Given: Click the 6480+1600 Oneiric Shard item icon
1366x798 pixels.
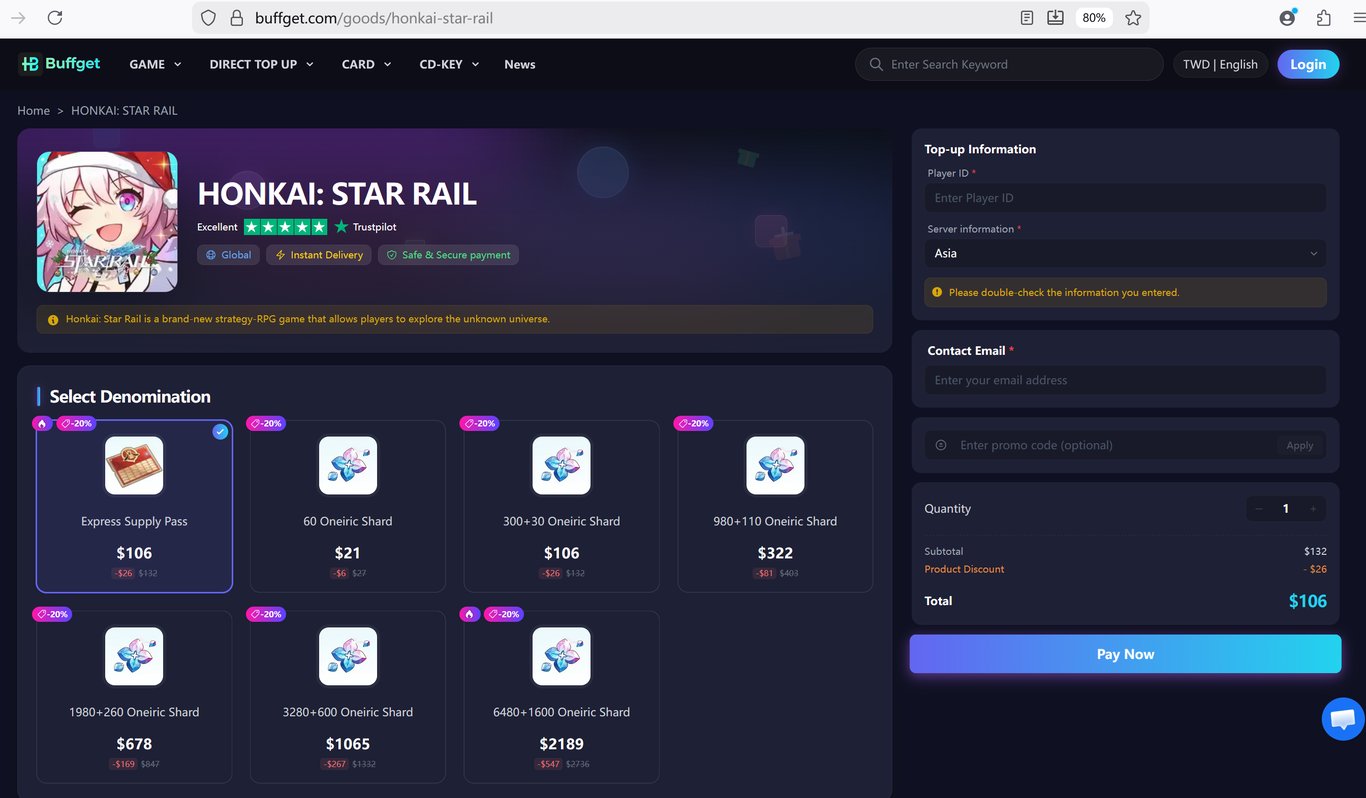Looking at the screenshot, I should coord(562,656).
